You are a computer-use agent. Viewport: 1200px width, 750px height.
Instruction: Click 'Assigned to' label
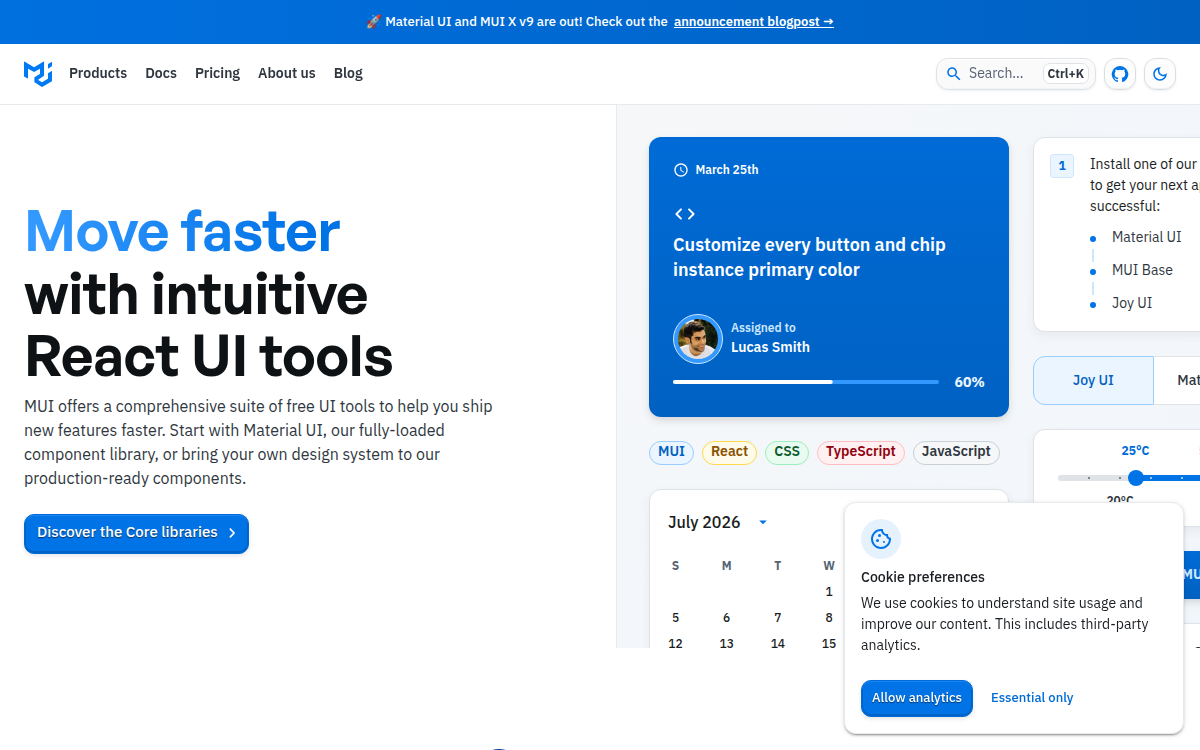(x=763, y=328)
